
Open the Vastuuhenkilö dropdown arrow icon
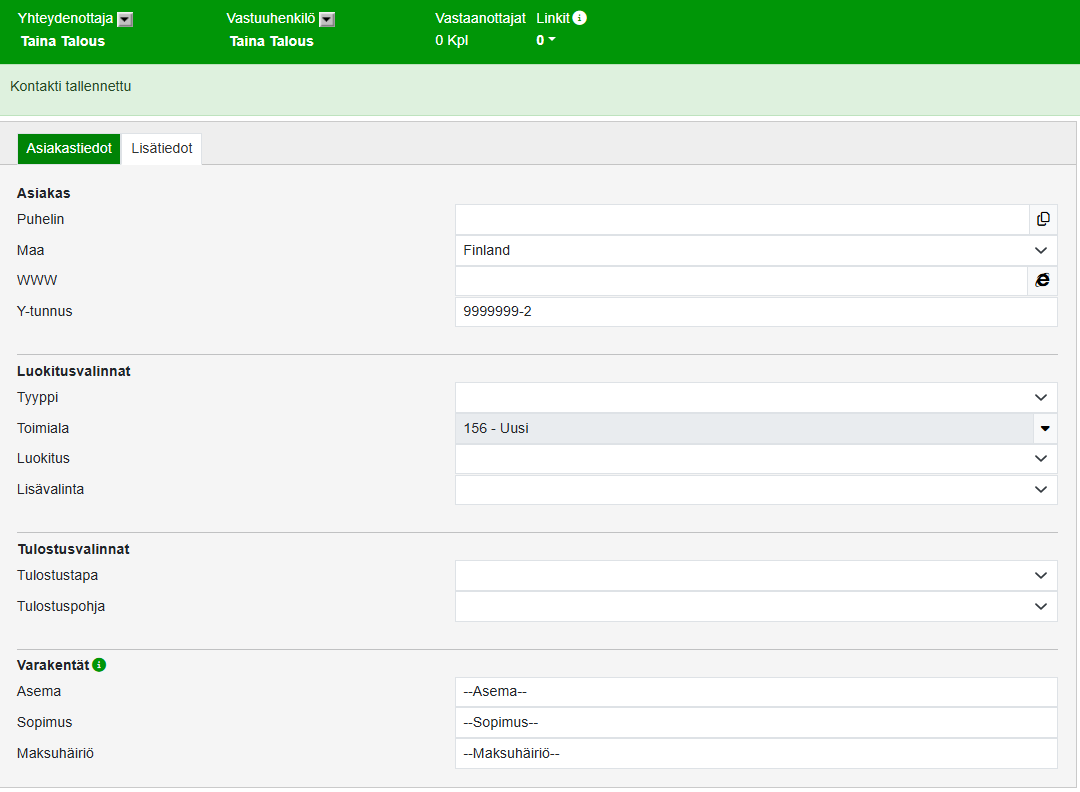(326, 19)
